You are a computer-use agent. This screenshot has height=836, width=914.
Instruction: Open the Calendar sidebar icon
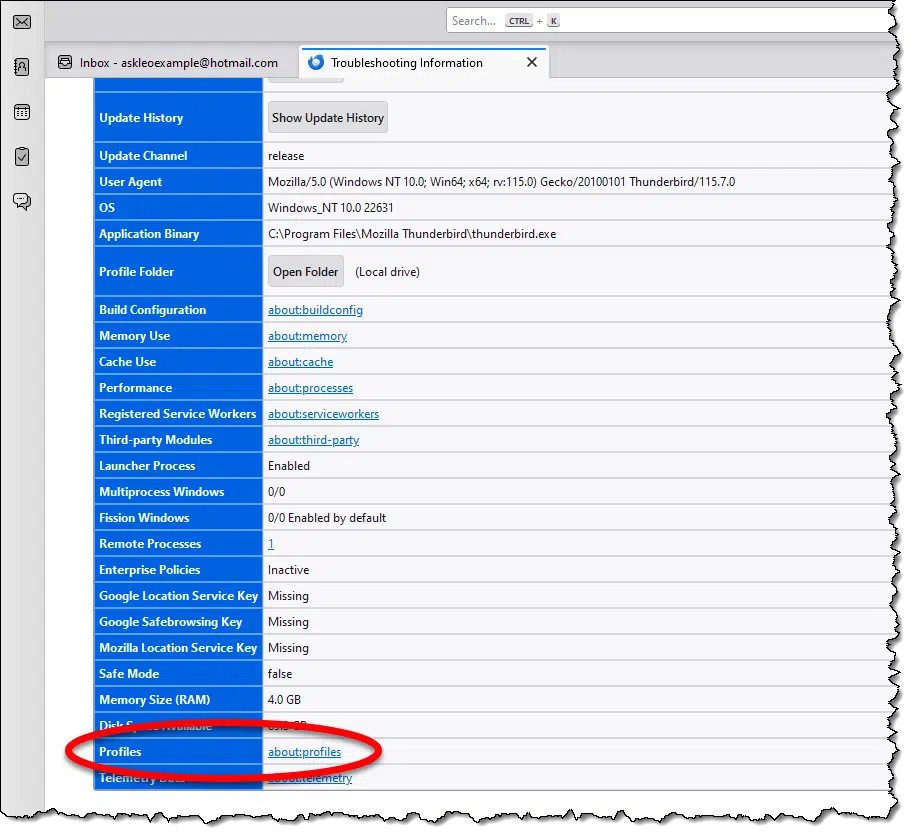[22, 112]
